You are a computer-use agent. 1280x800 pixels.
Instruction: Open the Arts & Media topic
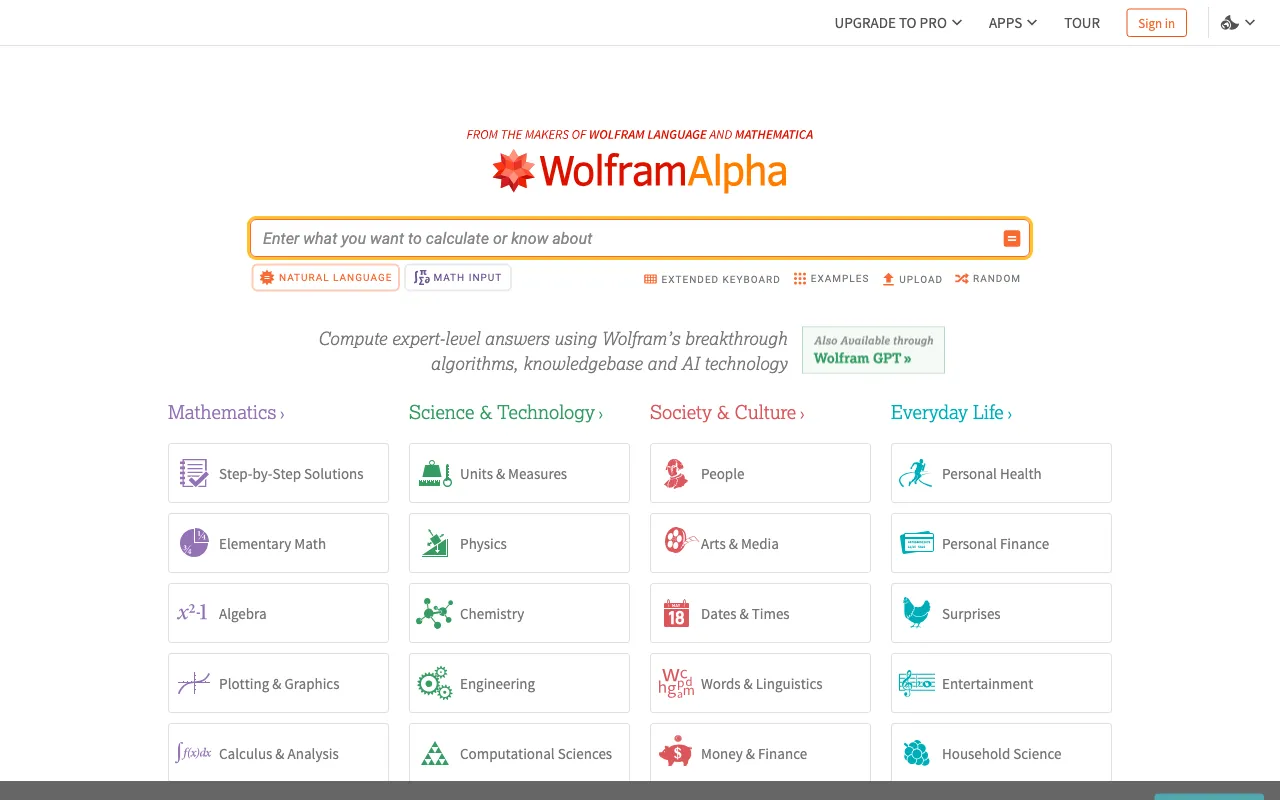pyautogui.click(x=760, y=543)
